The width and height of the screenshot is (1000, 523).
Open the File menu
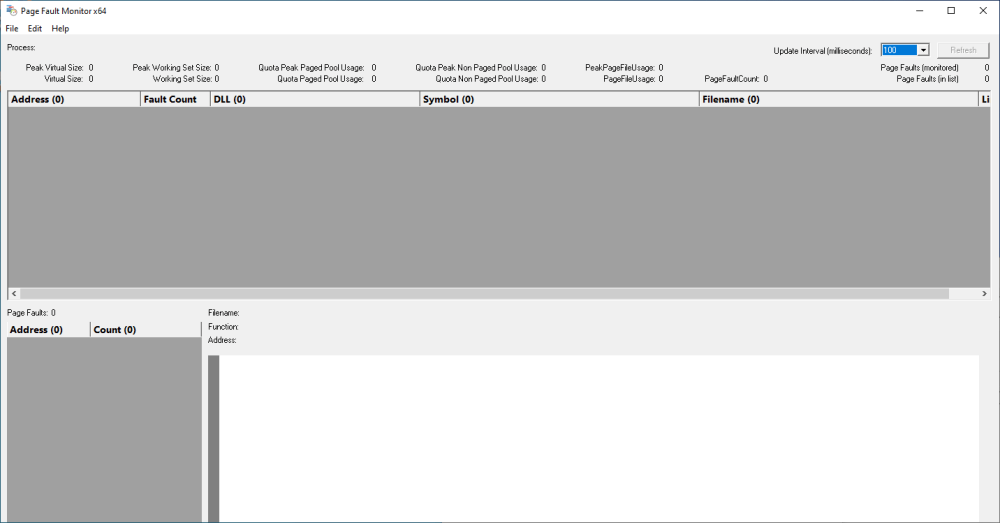point(11,29)
